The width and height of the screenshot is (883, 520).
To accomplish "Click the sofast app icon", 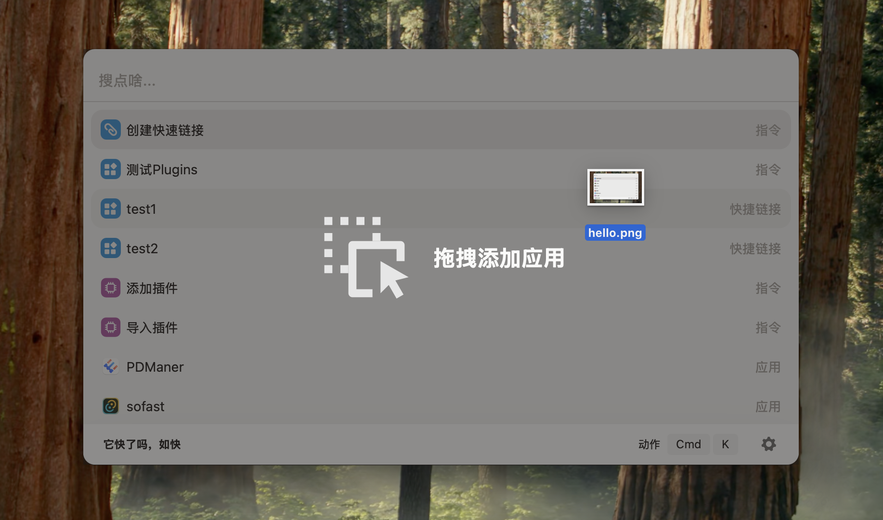I will [110, 406].
